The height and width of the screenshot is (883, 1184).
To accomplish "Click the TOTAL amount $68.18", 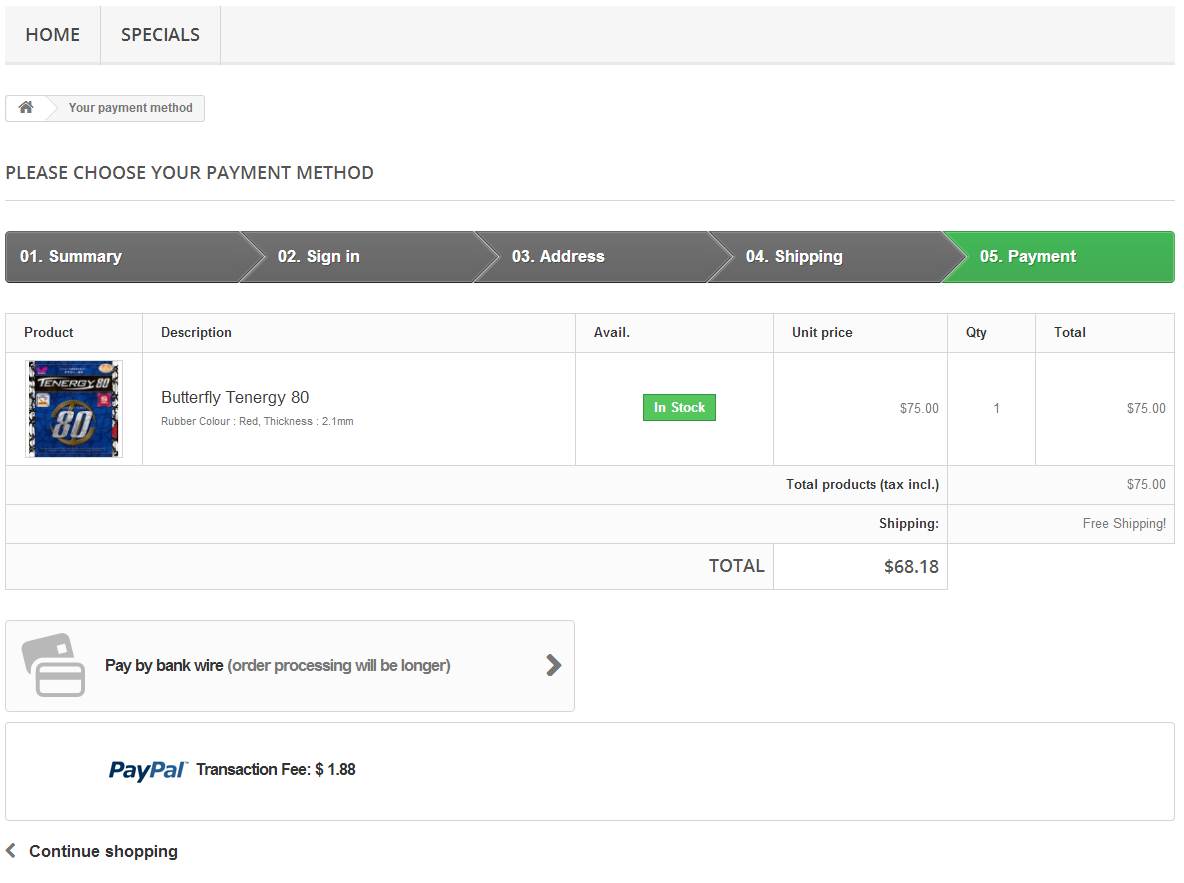I will [911, 567].
